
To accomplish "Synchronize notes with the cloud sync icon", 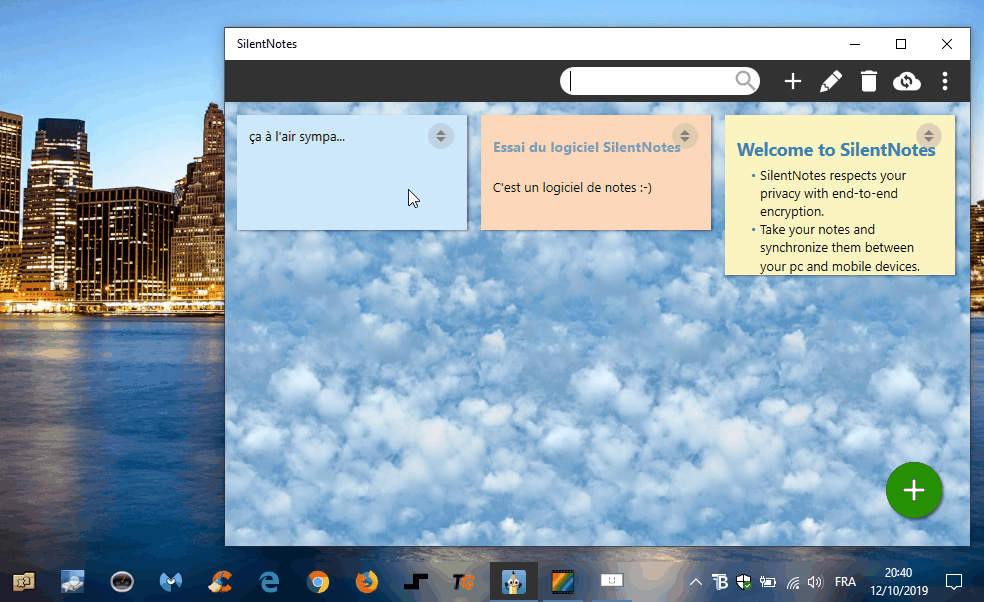I will click(907, 81).
